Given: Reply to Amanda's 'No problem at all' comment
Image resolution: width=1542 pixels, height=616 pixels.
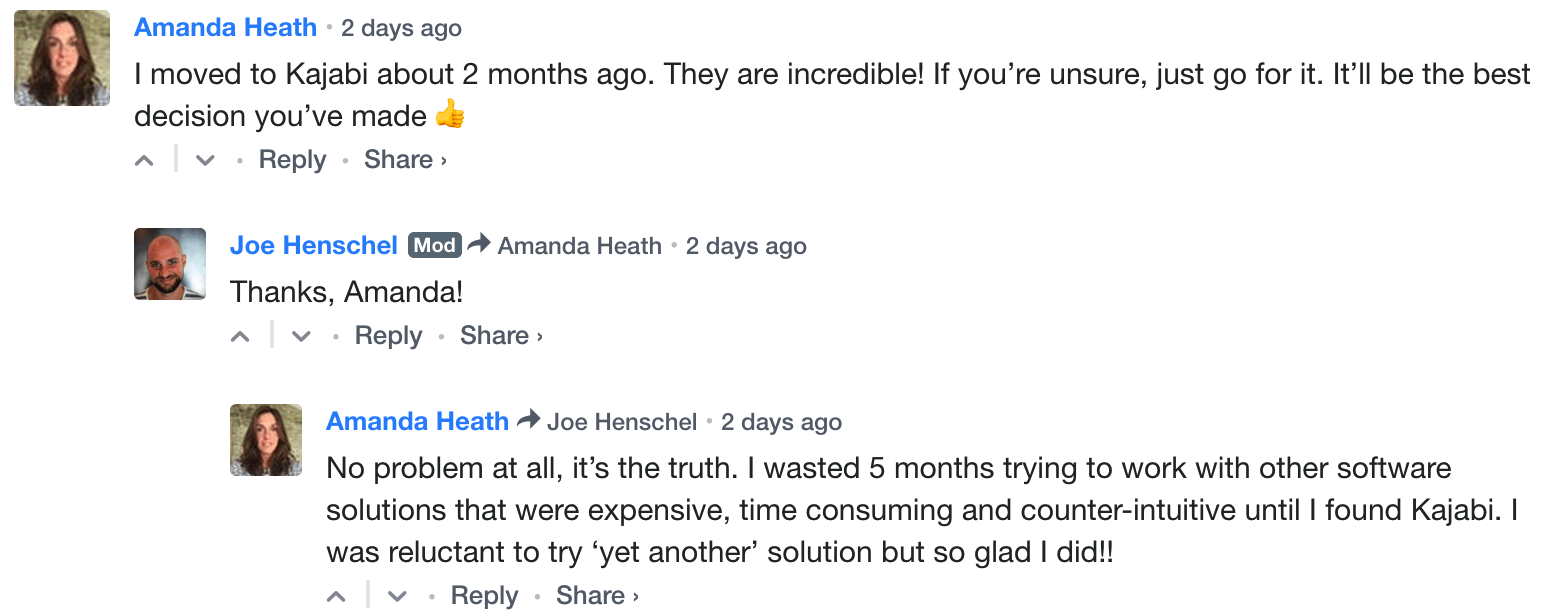Looking at the screenshot, I should click(484, 595).
